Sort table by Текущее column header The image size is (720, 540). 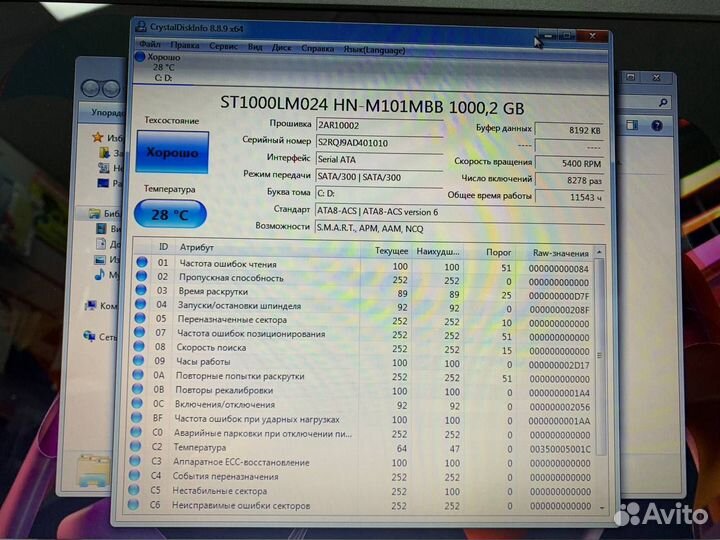coord(391,251)
